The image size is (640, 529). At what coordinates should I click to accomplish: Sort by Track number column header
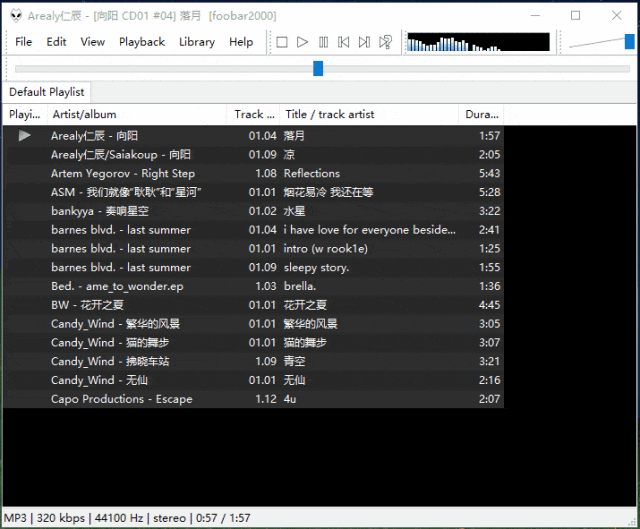tap(253, 114)
